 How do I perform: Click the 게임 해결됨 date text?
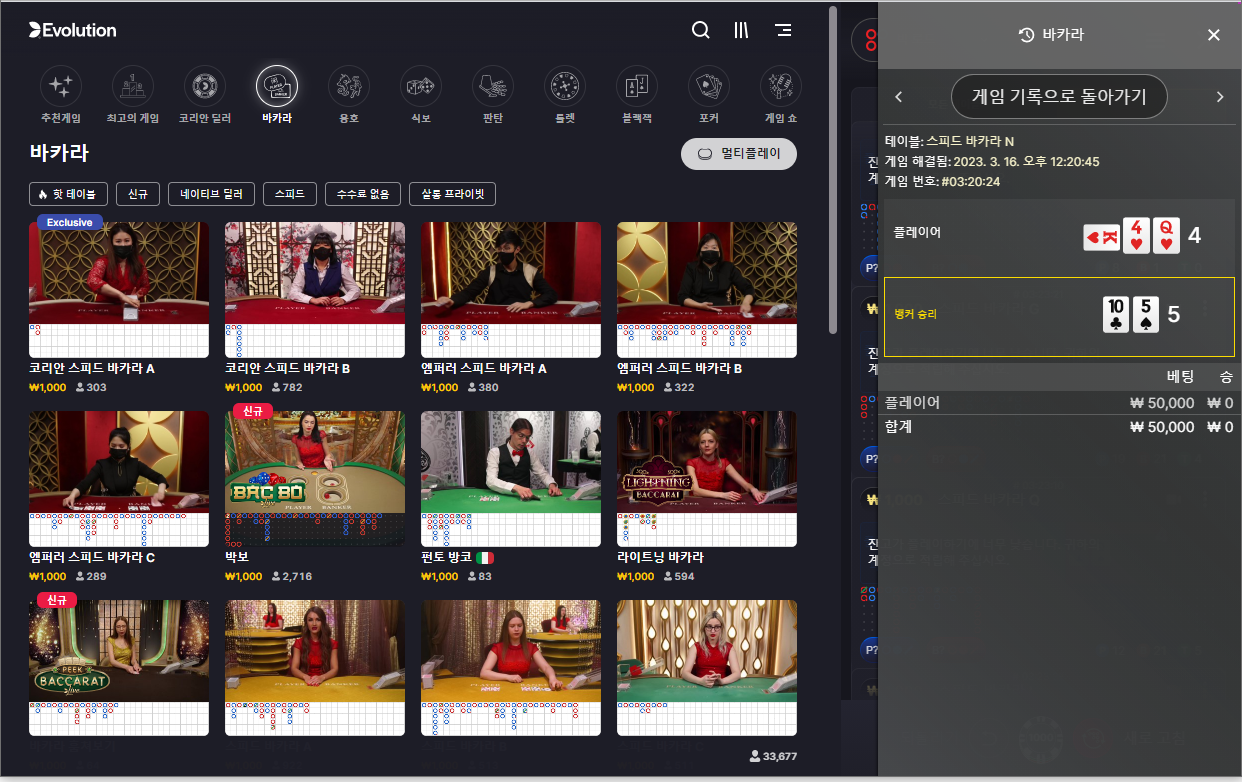pyautogui.click(x=992, y=161)
